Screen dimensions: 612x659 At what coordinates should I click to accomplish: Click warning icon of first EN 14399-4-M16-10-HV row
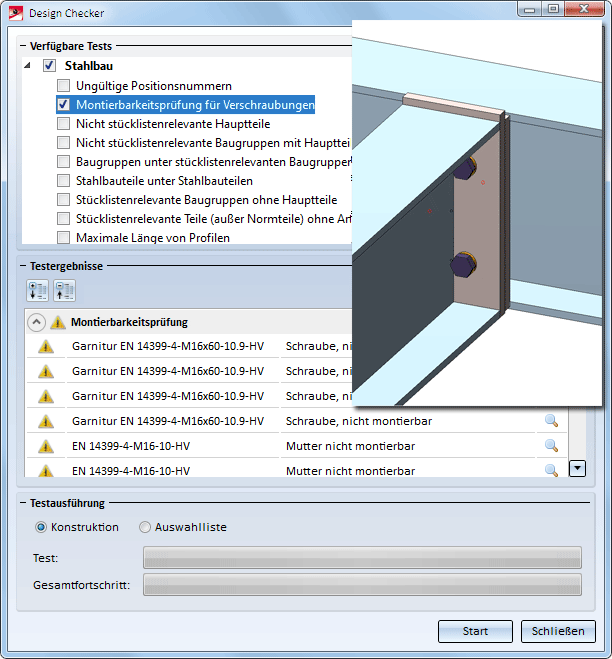tap(46, 446)
